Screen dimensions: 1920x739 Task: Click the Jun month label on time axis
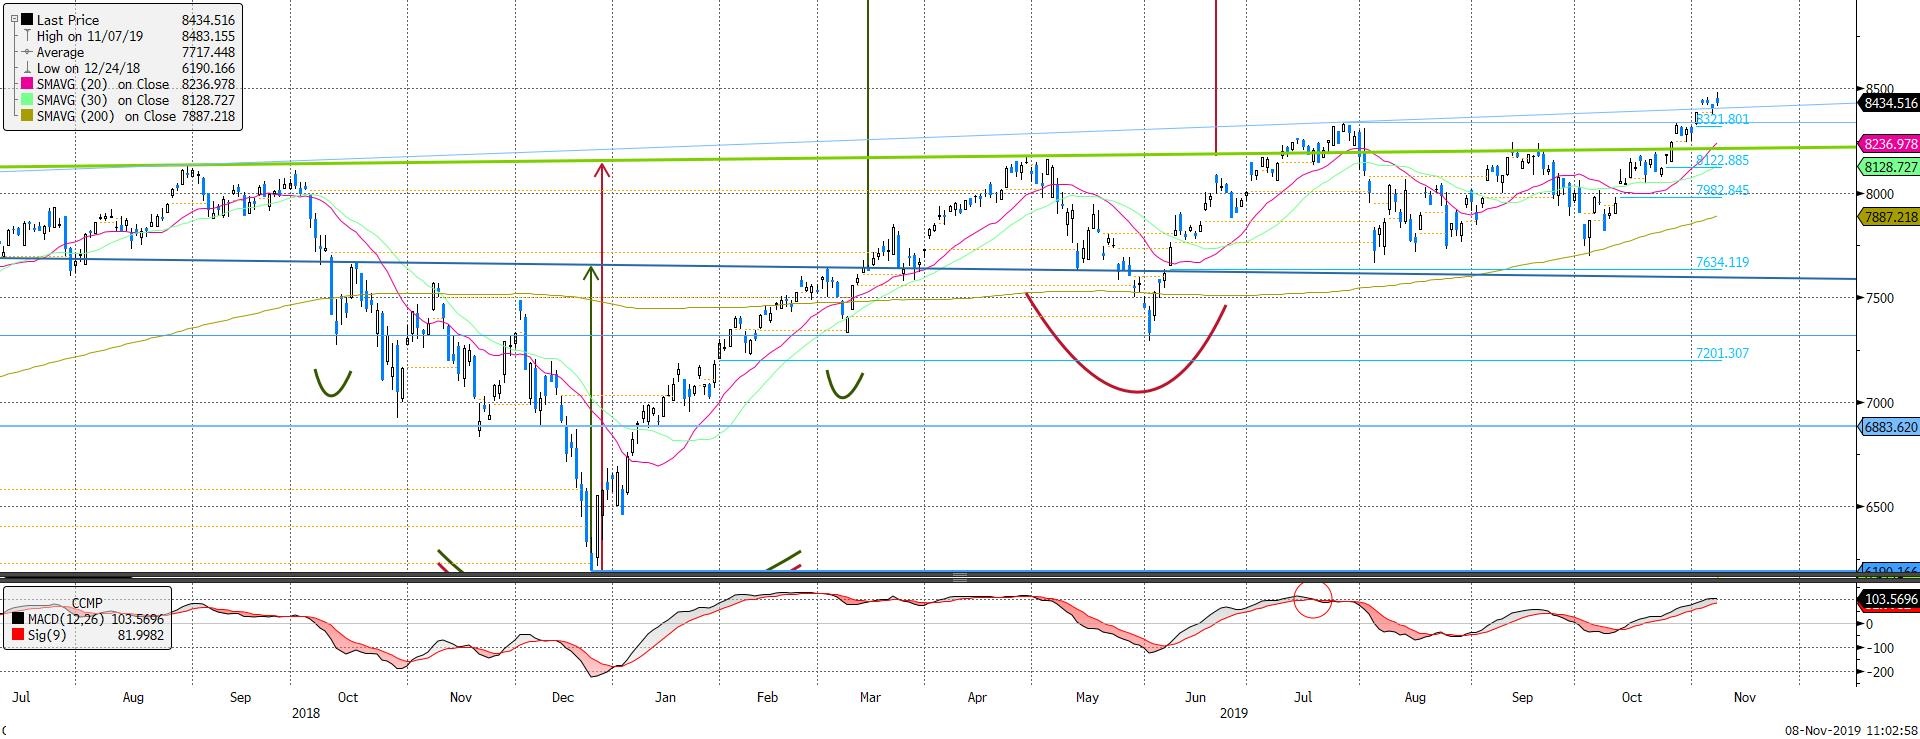coord(1195,698)
